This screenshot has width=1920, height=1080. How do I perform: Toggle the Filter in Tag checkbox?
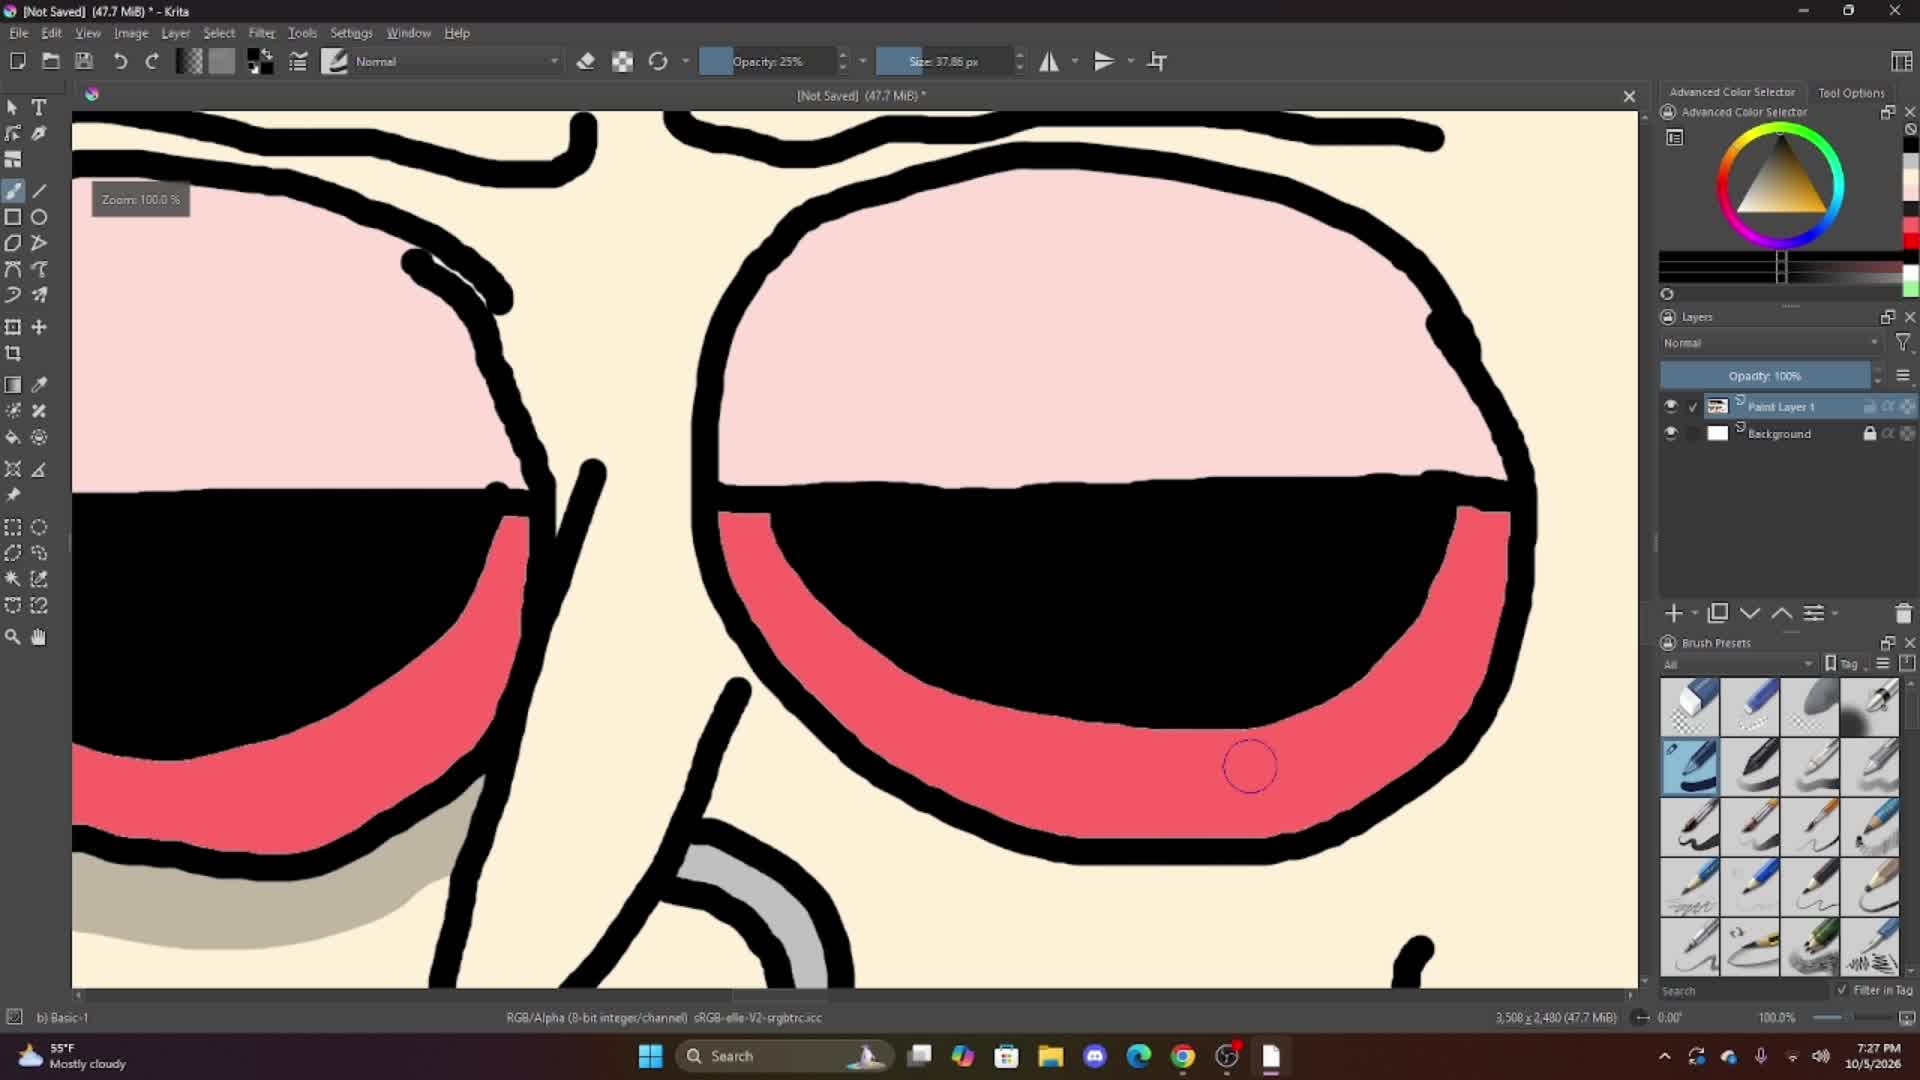[1842, 990]
